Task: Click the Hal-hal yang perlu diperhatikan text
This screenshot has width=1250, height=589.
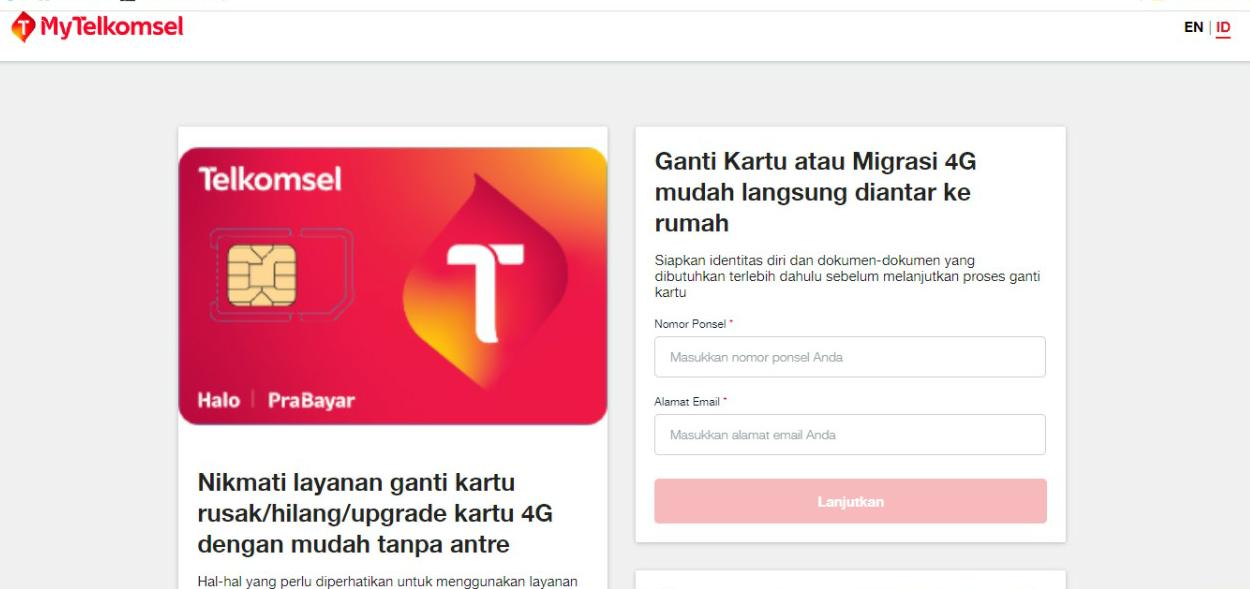Action: 388,581
